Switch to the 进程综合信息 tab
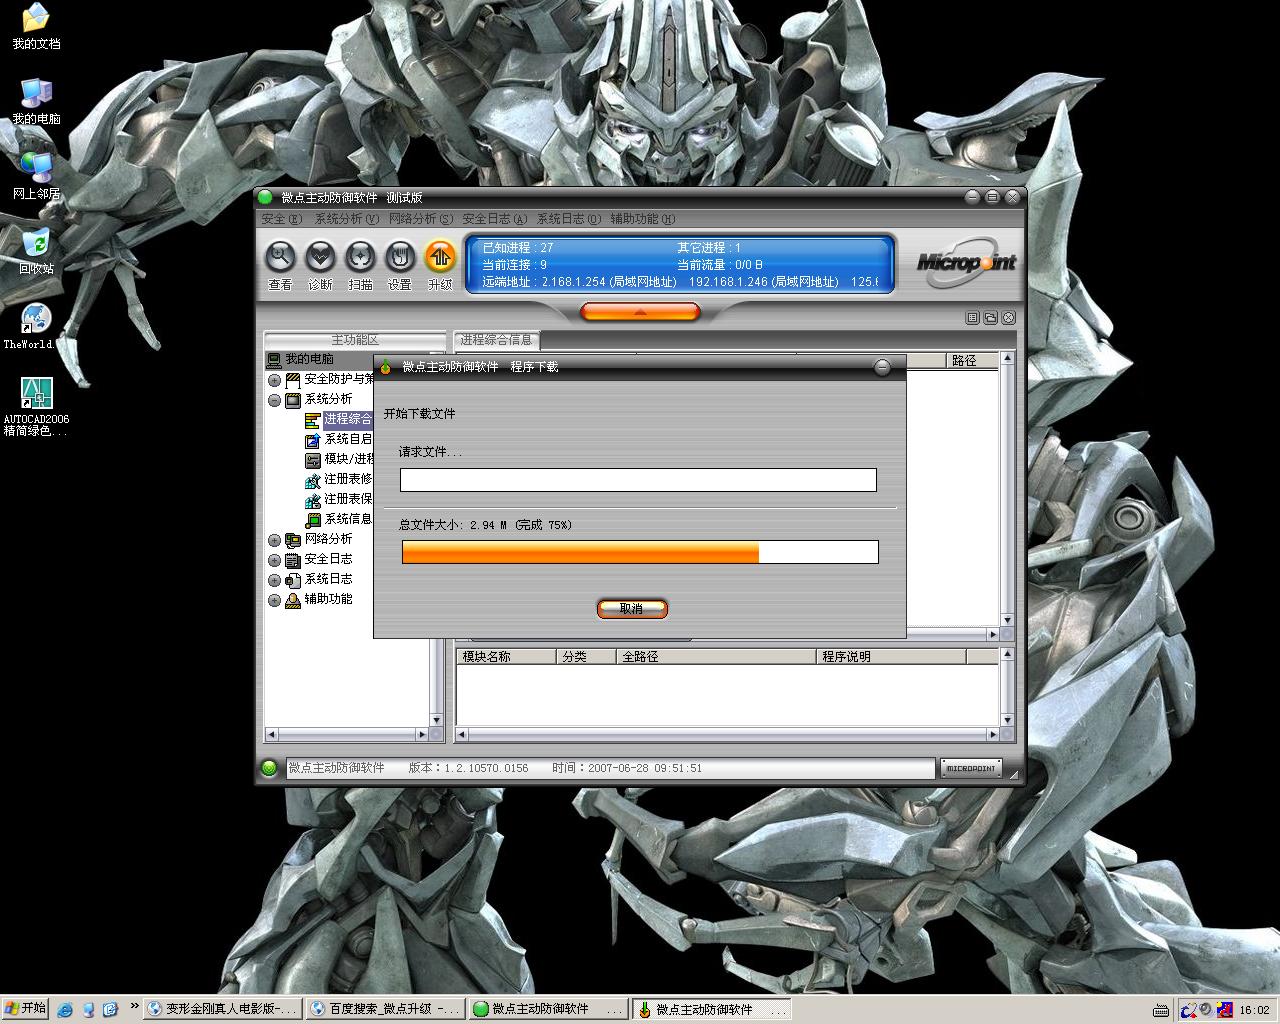 (496, 340)
